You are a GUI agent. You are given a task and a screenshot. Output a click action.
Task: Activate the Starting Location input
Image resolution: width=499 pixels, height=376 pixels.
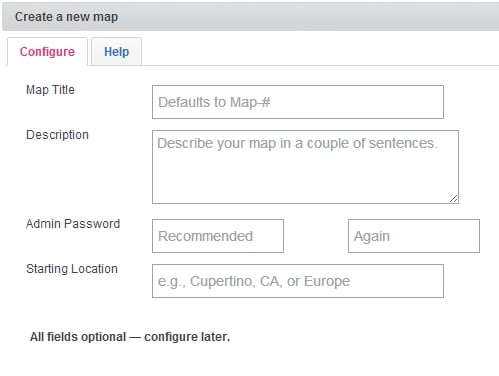click(x=298, y=281)
